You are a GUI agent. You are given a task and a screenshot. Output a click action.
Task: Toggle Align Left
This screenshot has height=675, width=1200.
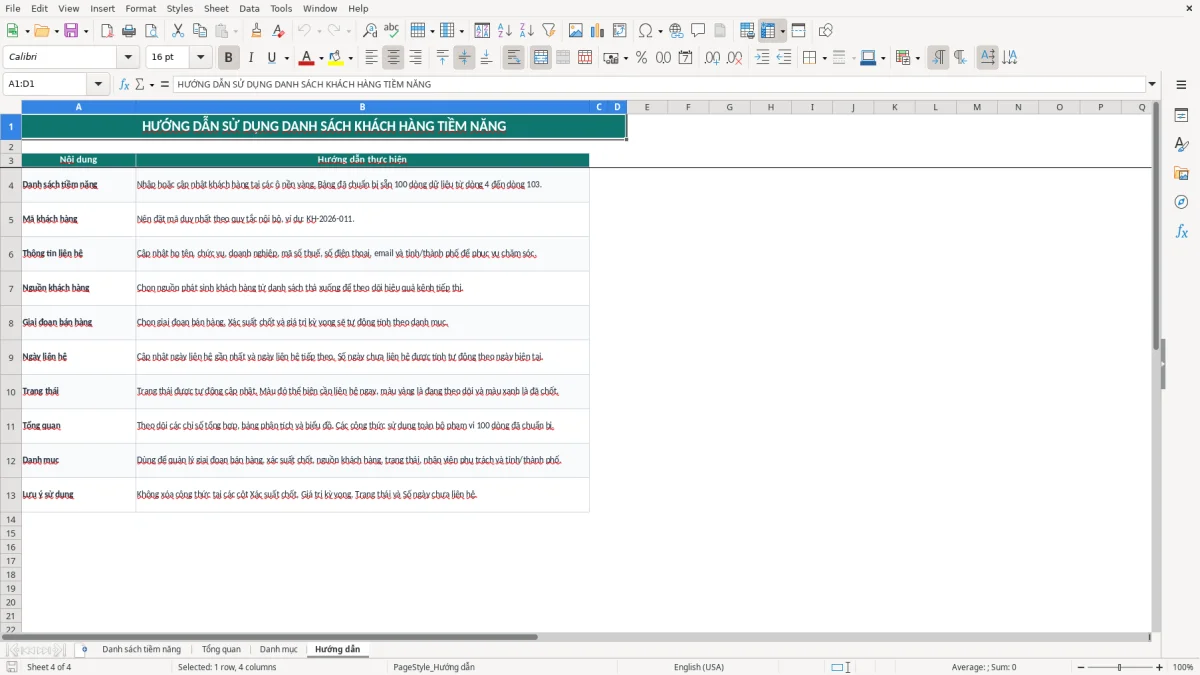(x=371, y=58)
